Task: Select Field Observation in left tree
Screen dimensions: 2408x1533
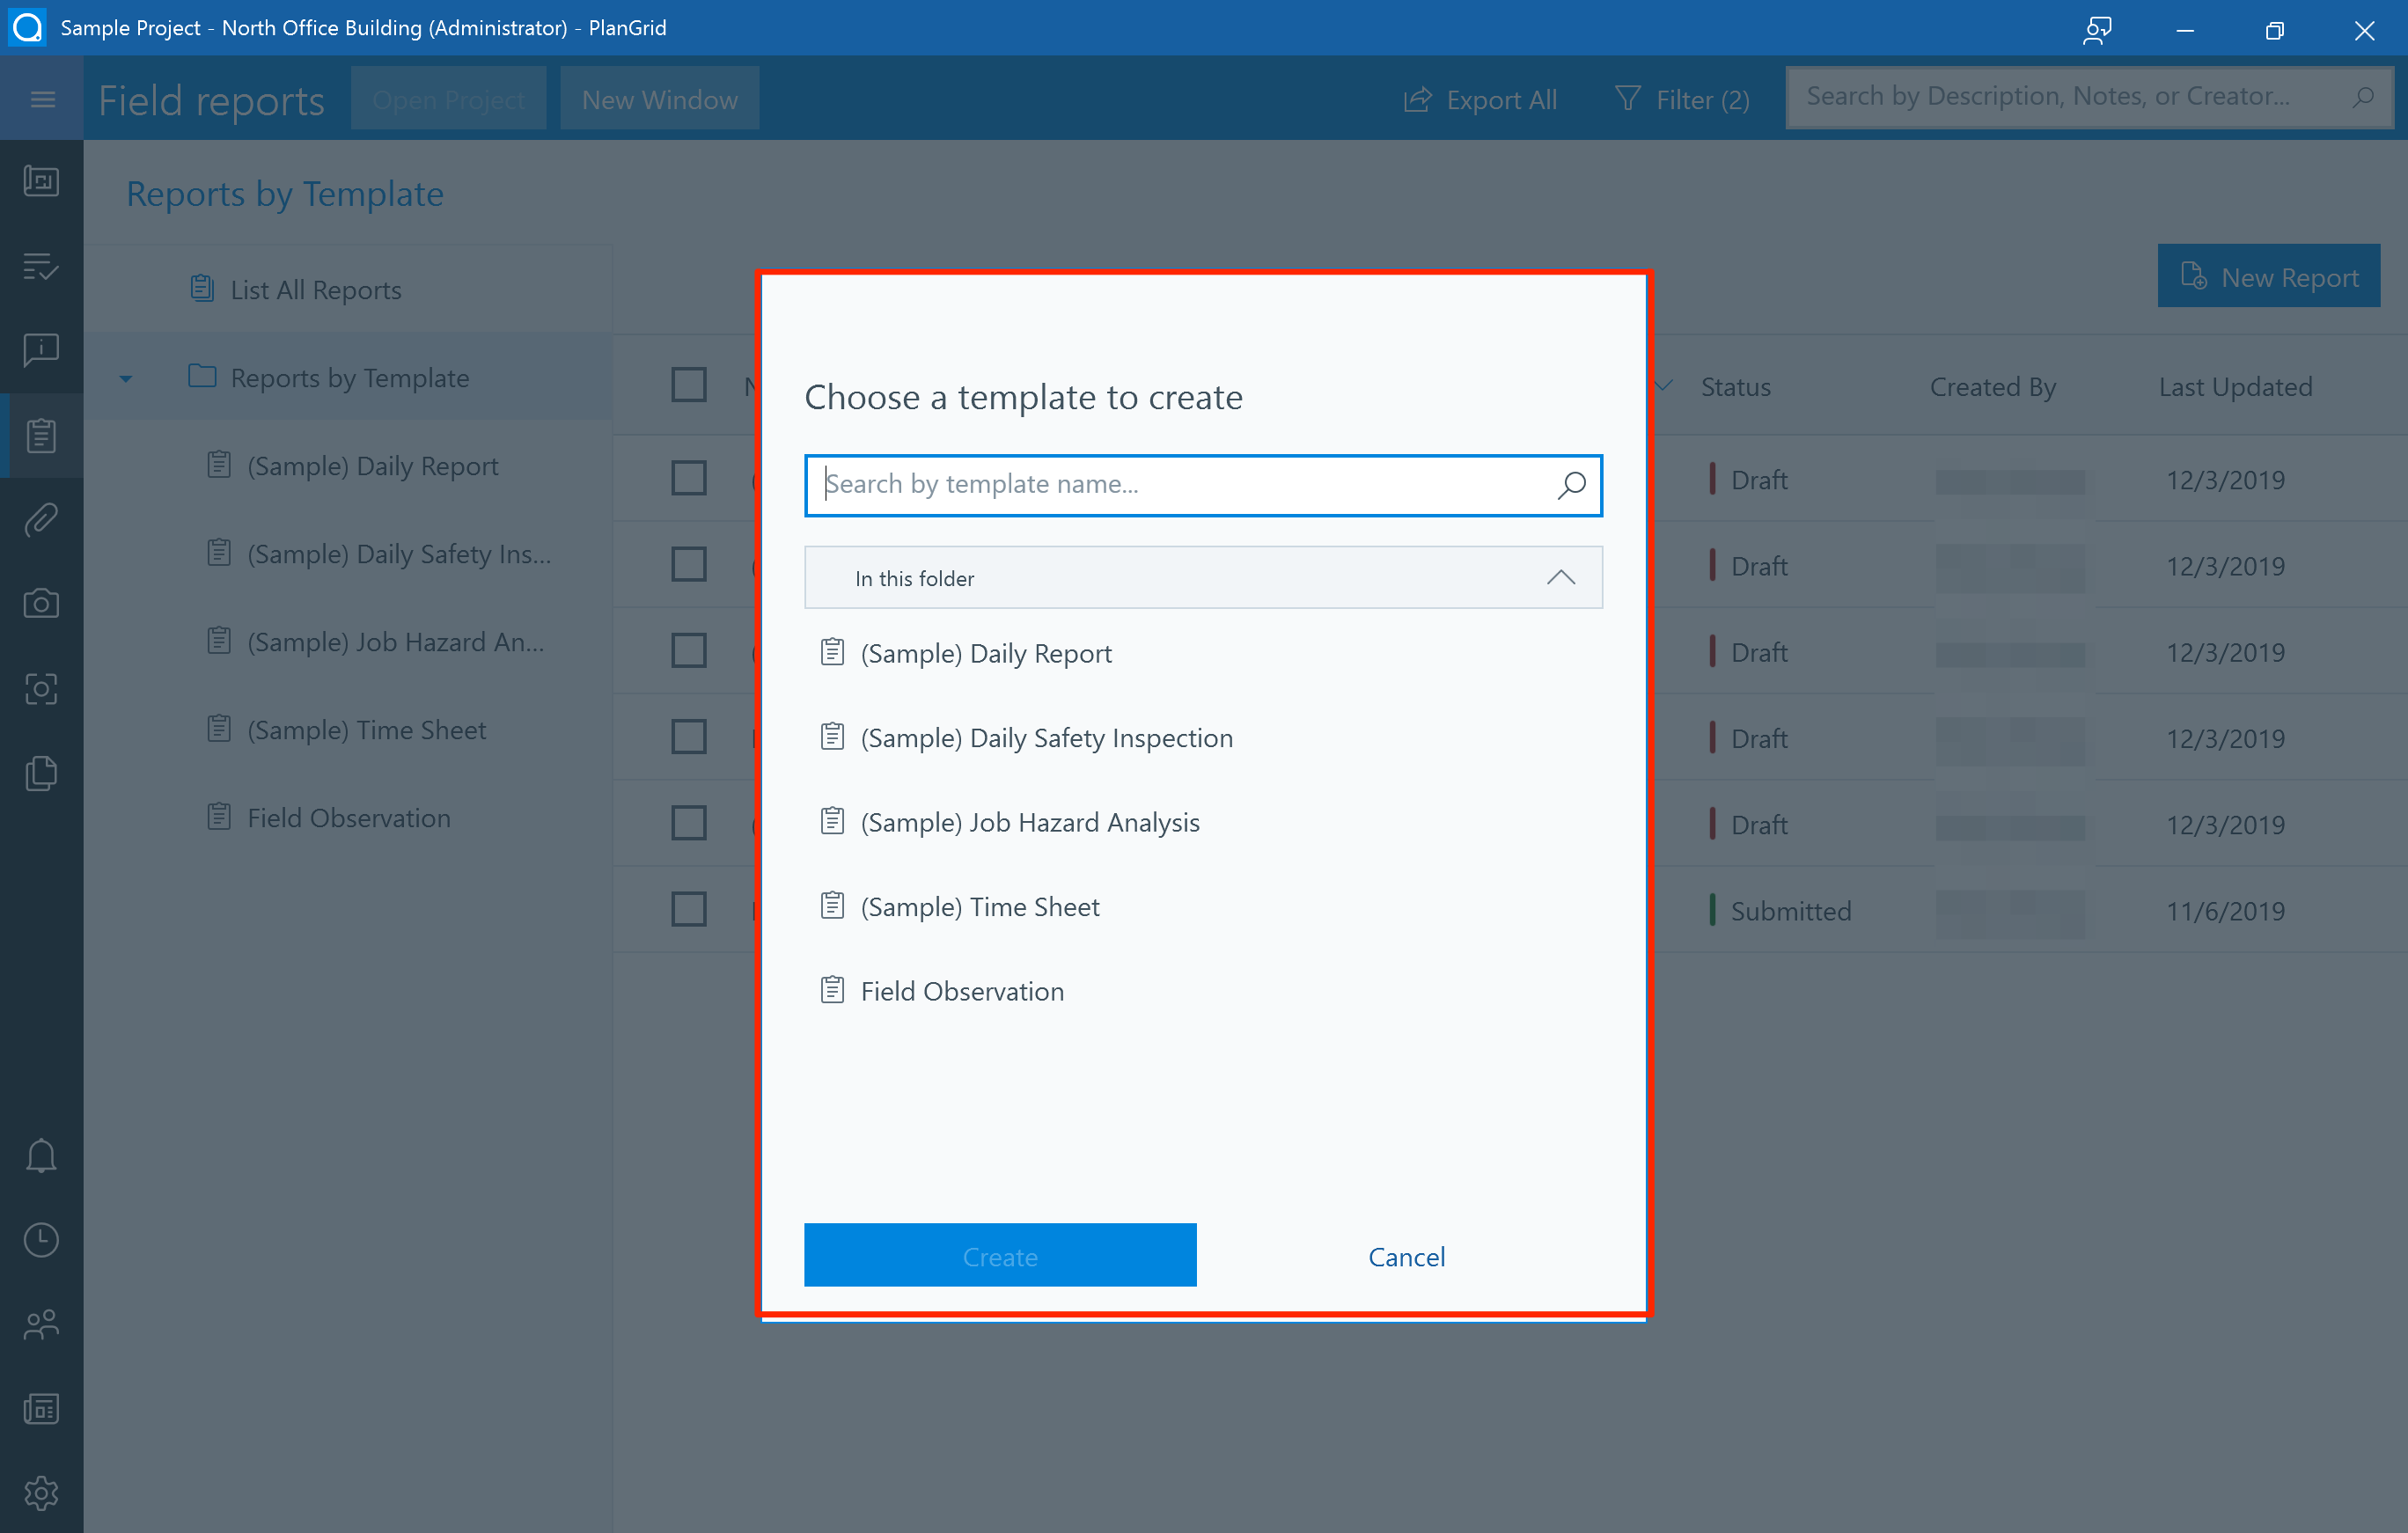Action: [x=348, y=818]
